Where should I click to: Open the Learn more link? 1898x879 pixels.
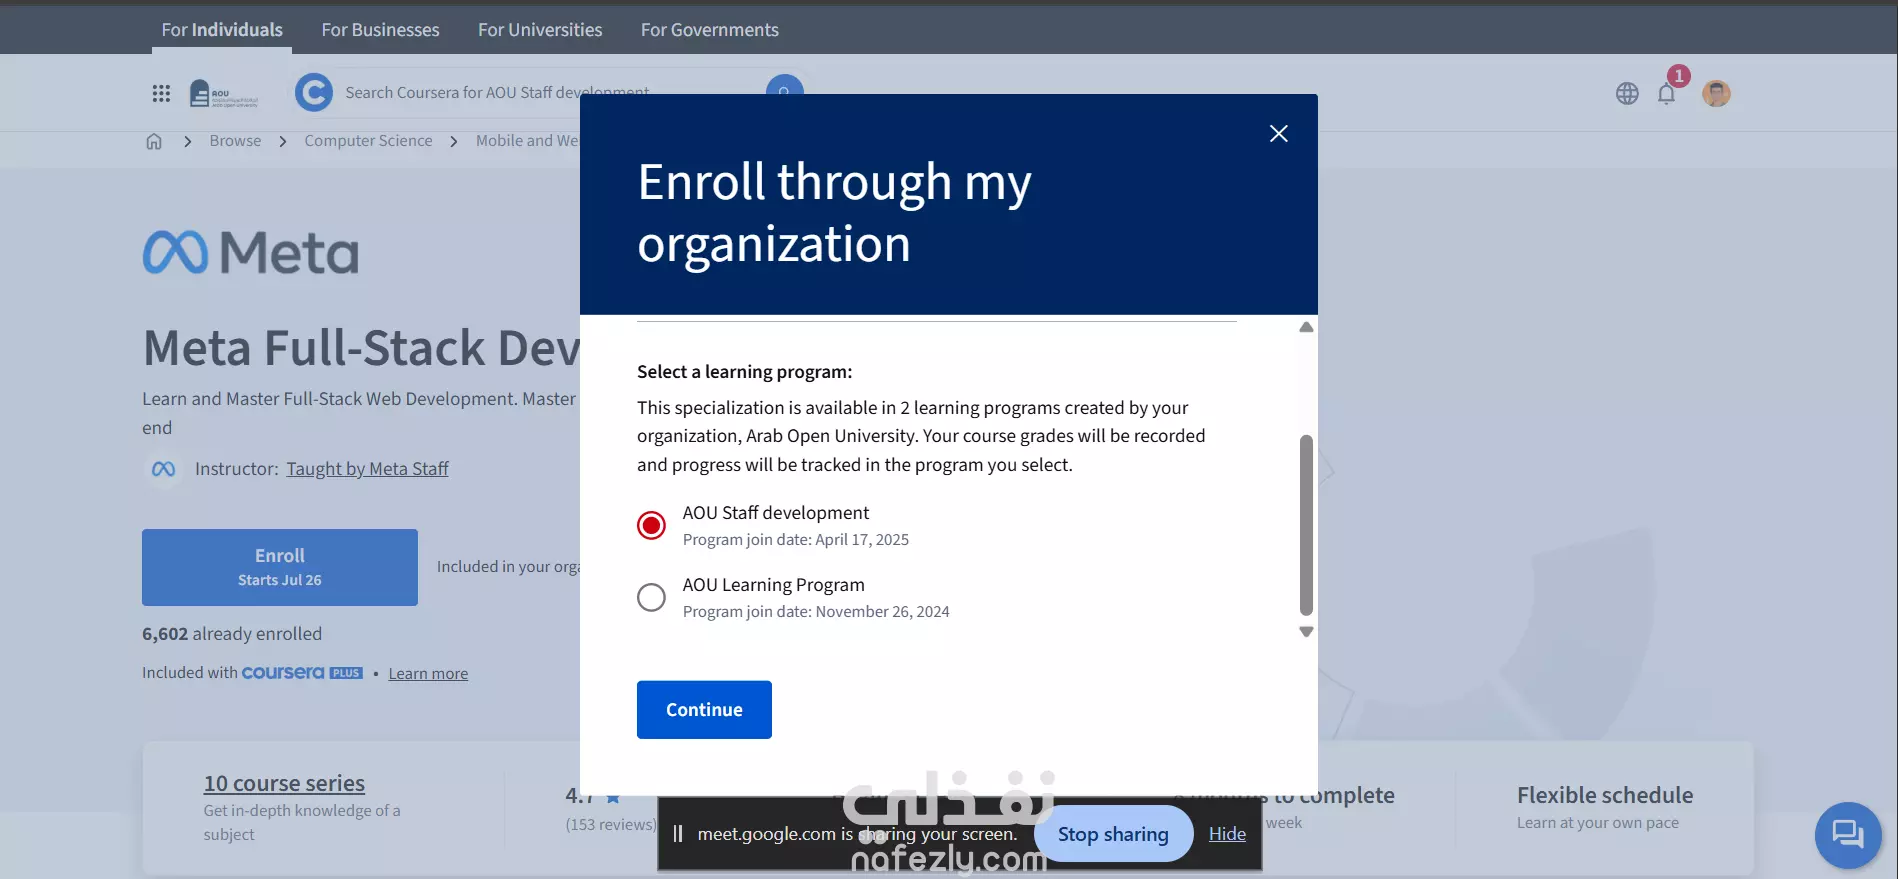(x=428, y=674)
